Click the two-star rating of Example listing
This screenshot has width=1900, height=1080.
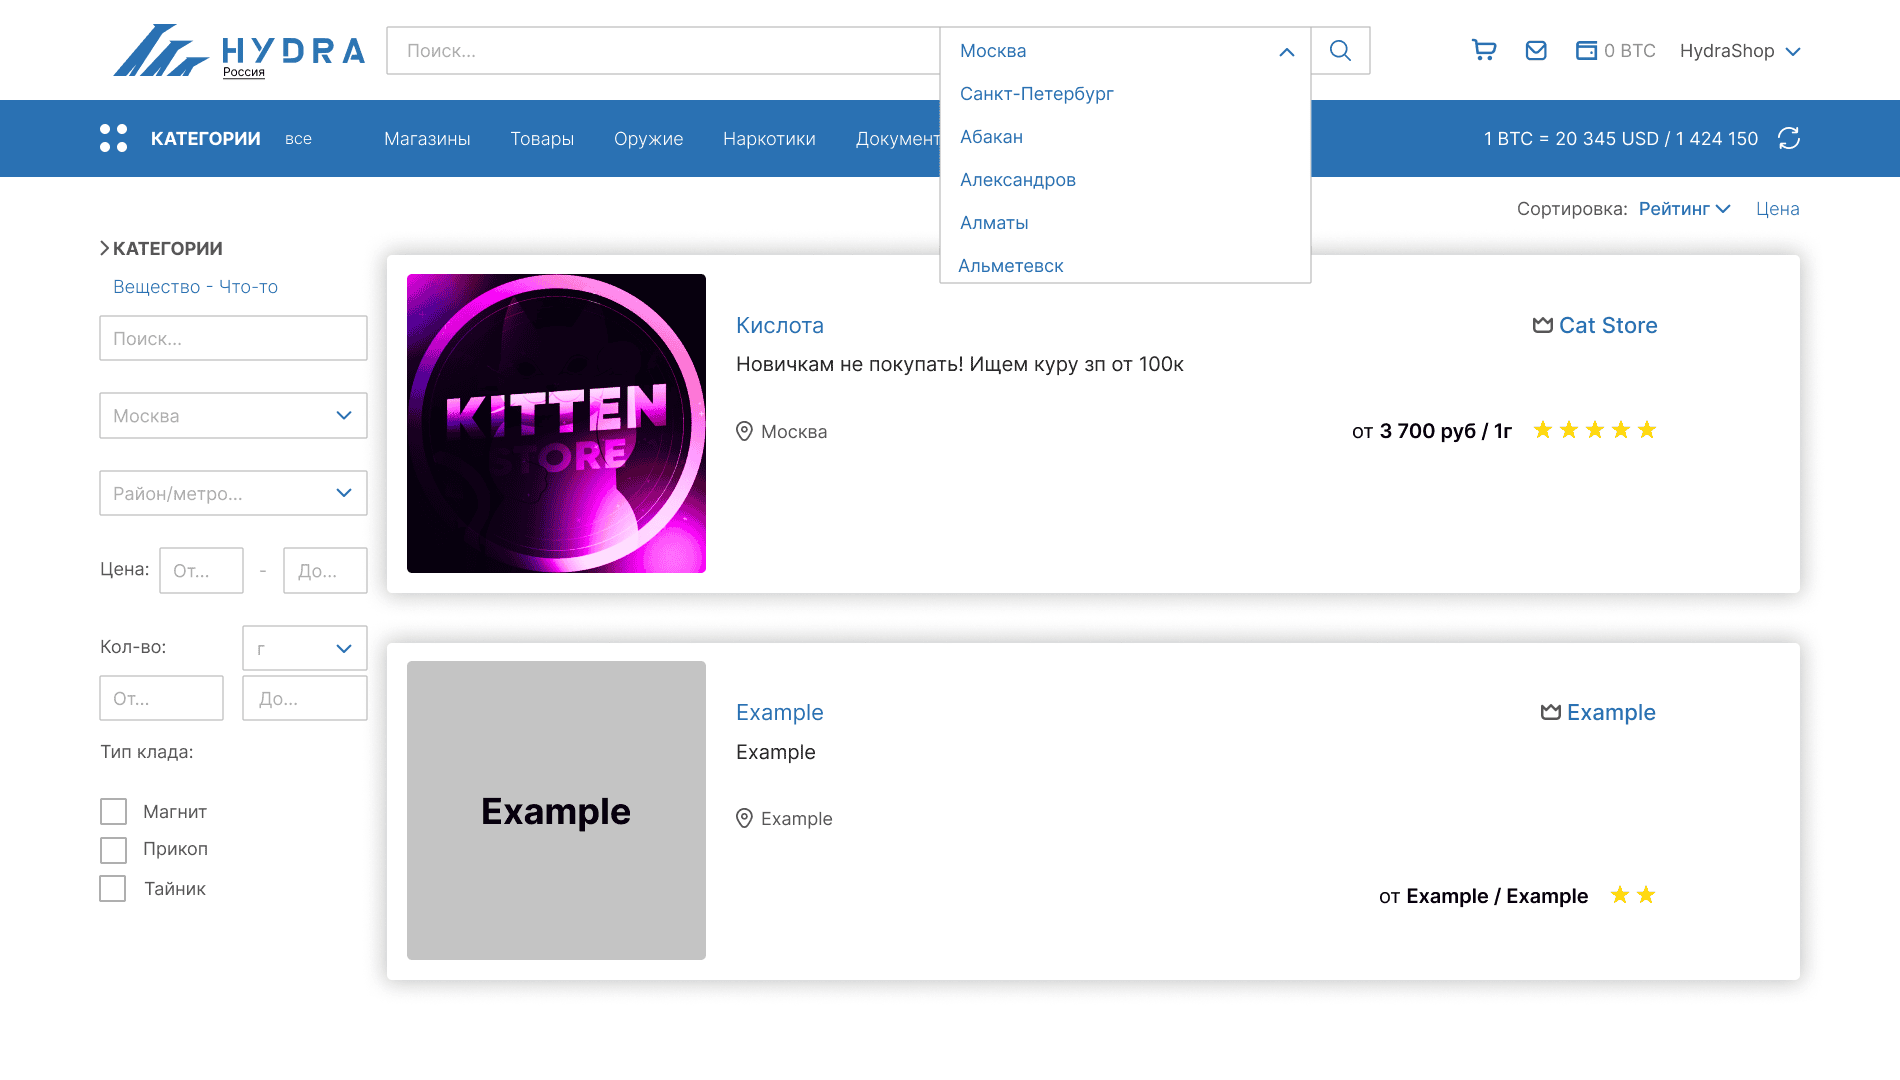[x=1633, y=895]
